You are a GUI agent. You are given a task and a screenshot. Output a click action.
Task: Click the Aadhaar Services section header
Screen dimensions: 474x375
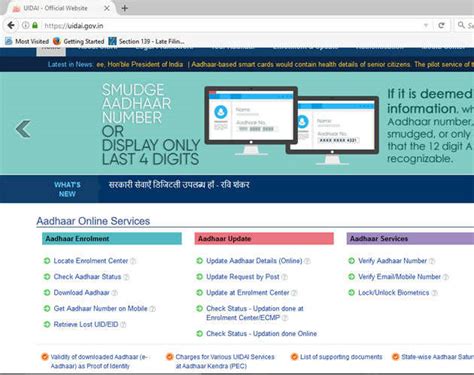coord(410,239)
